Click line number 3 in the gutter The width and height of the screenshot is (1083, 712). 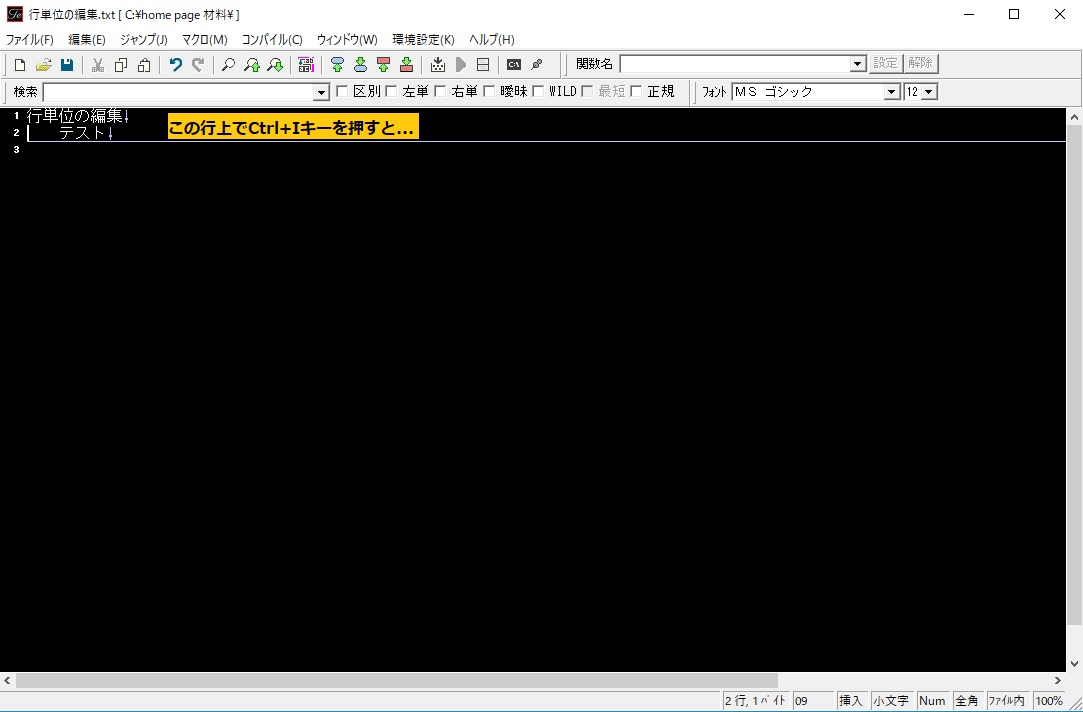point(16,150)
